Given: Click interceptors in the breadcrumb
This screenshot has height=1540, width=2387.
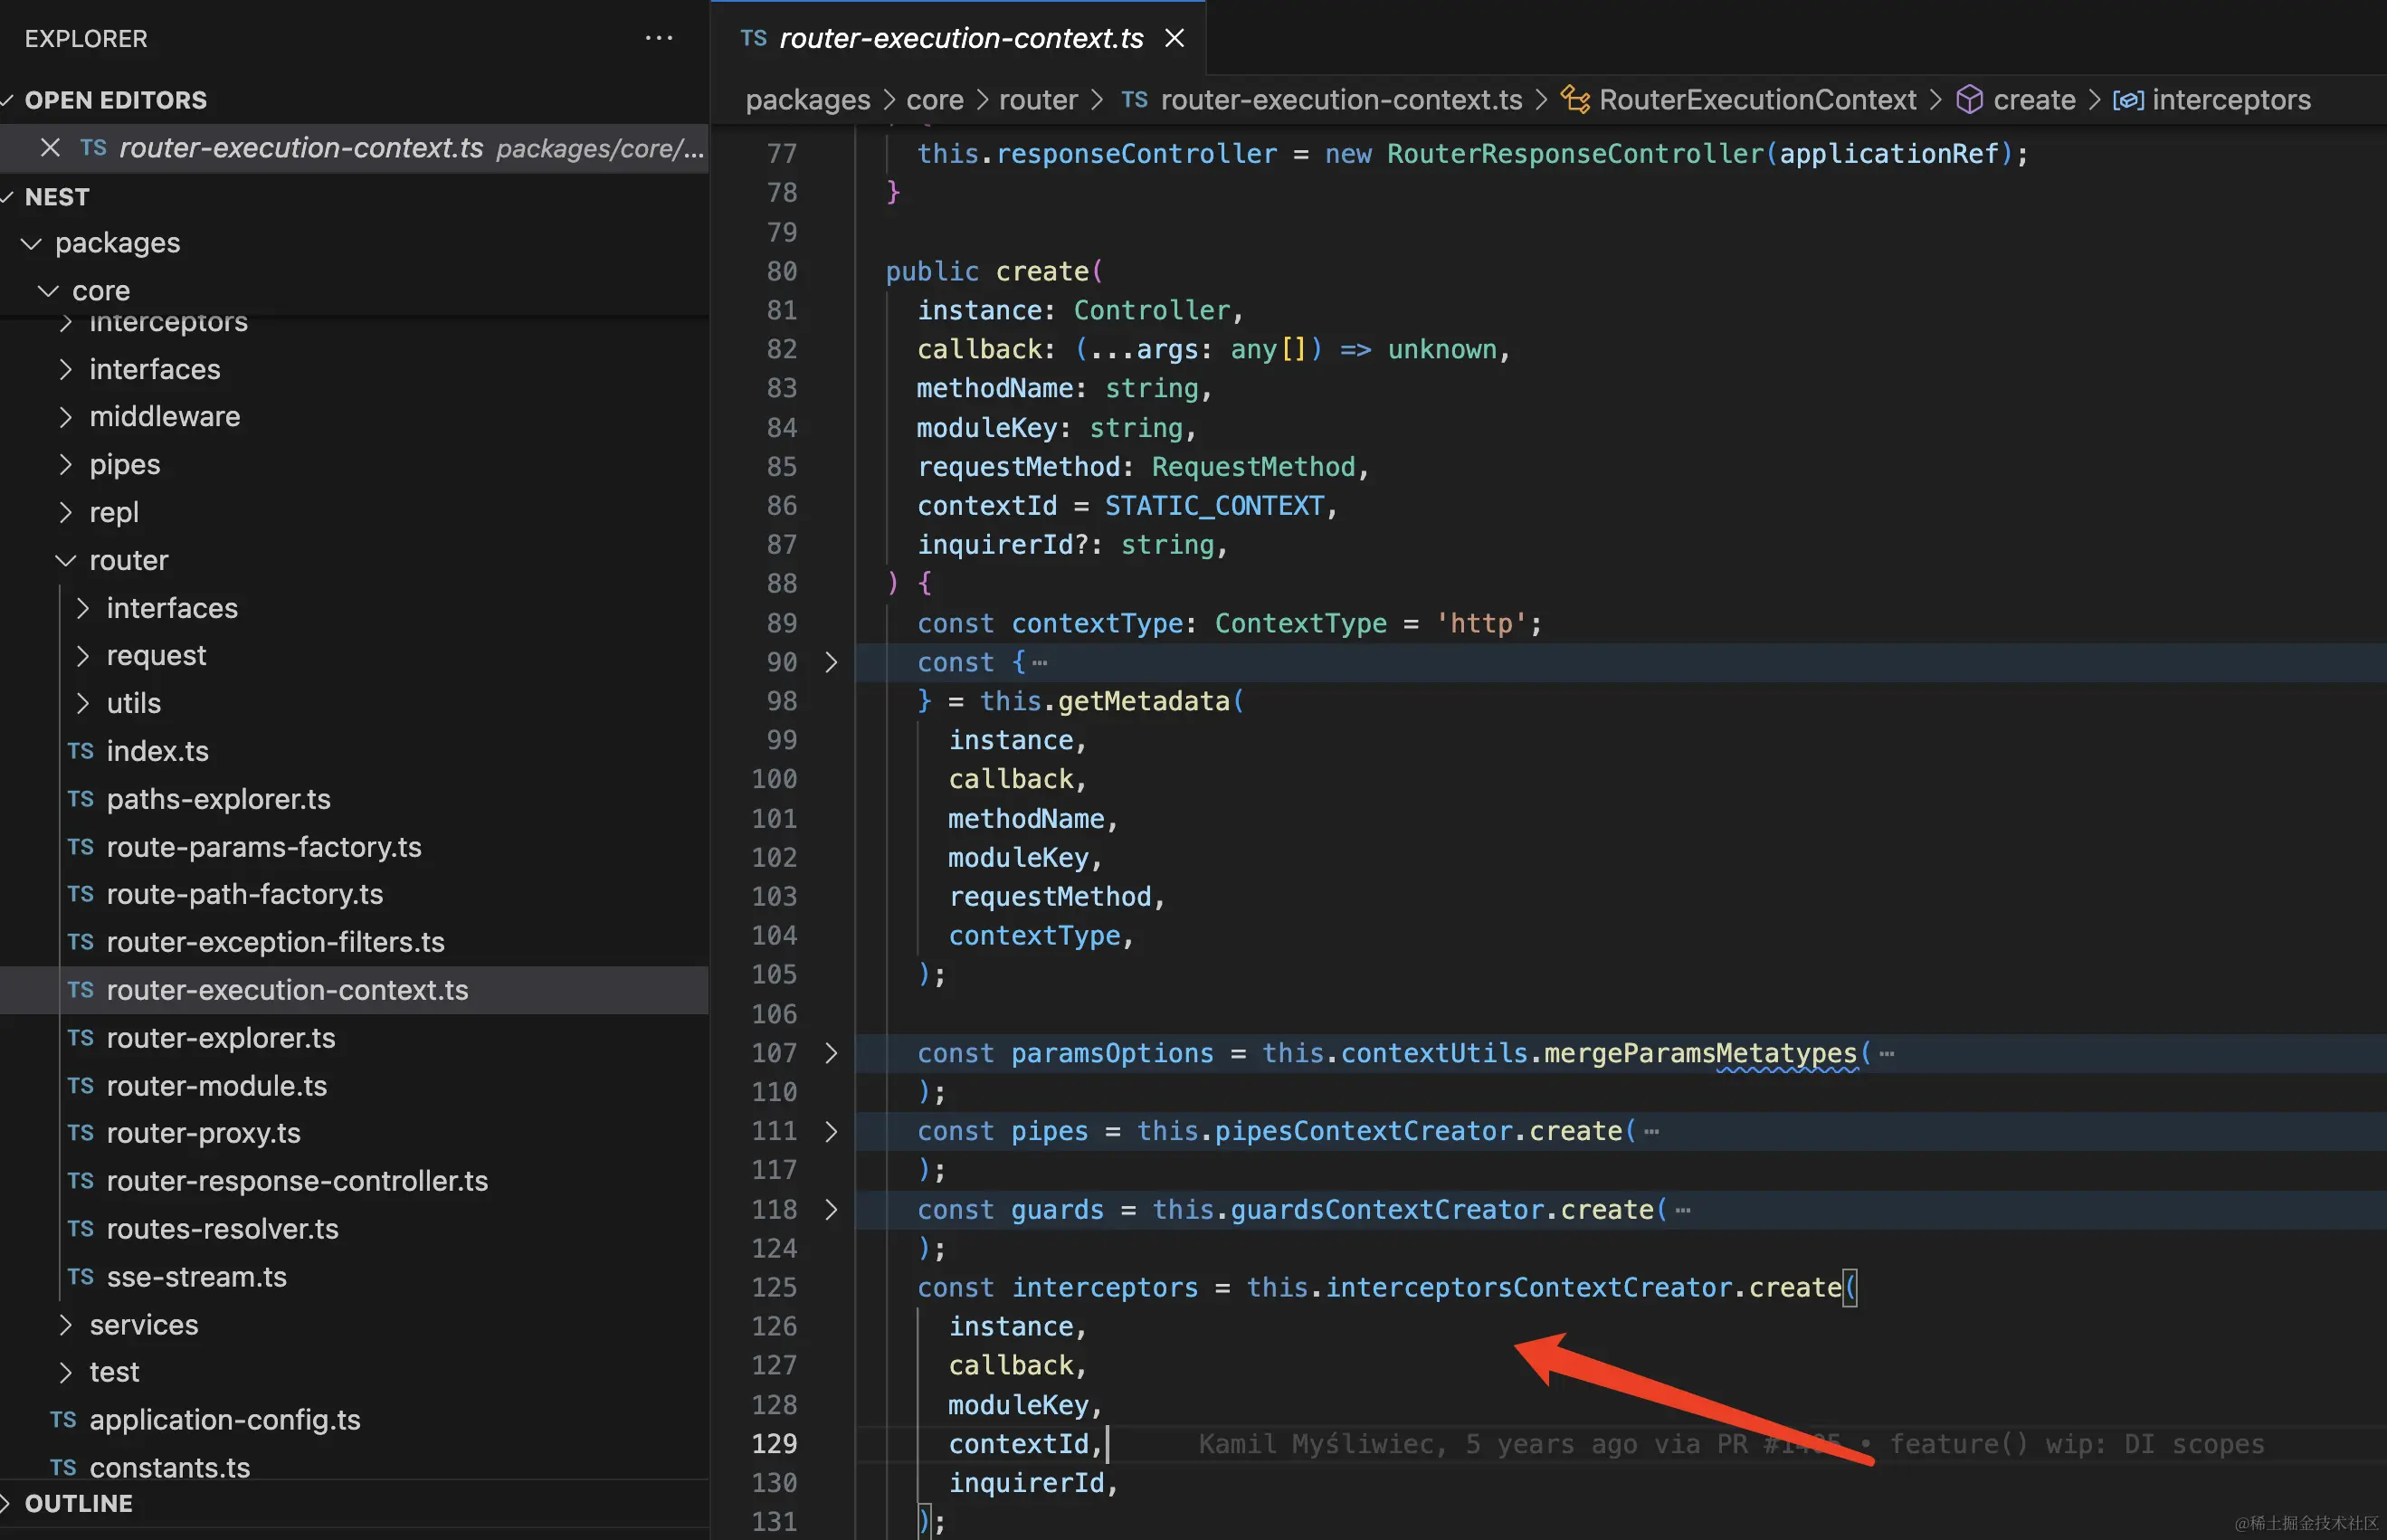Looking at the screenshot, I should point(2231,100).
